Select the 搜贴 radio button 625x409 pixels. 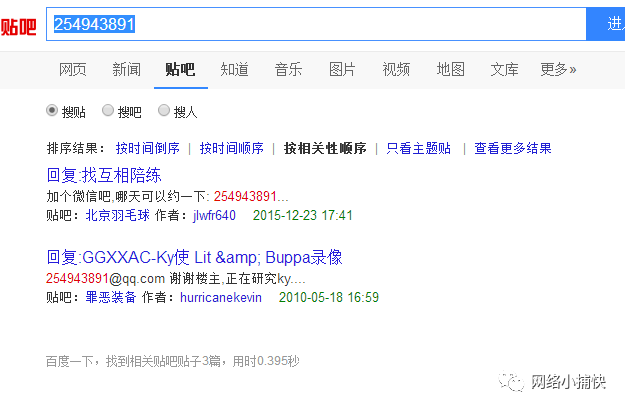click(52, 110)
